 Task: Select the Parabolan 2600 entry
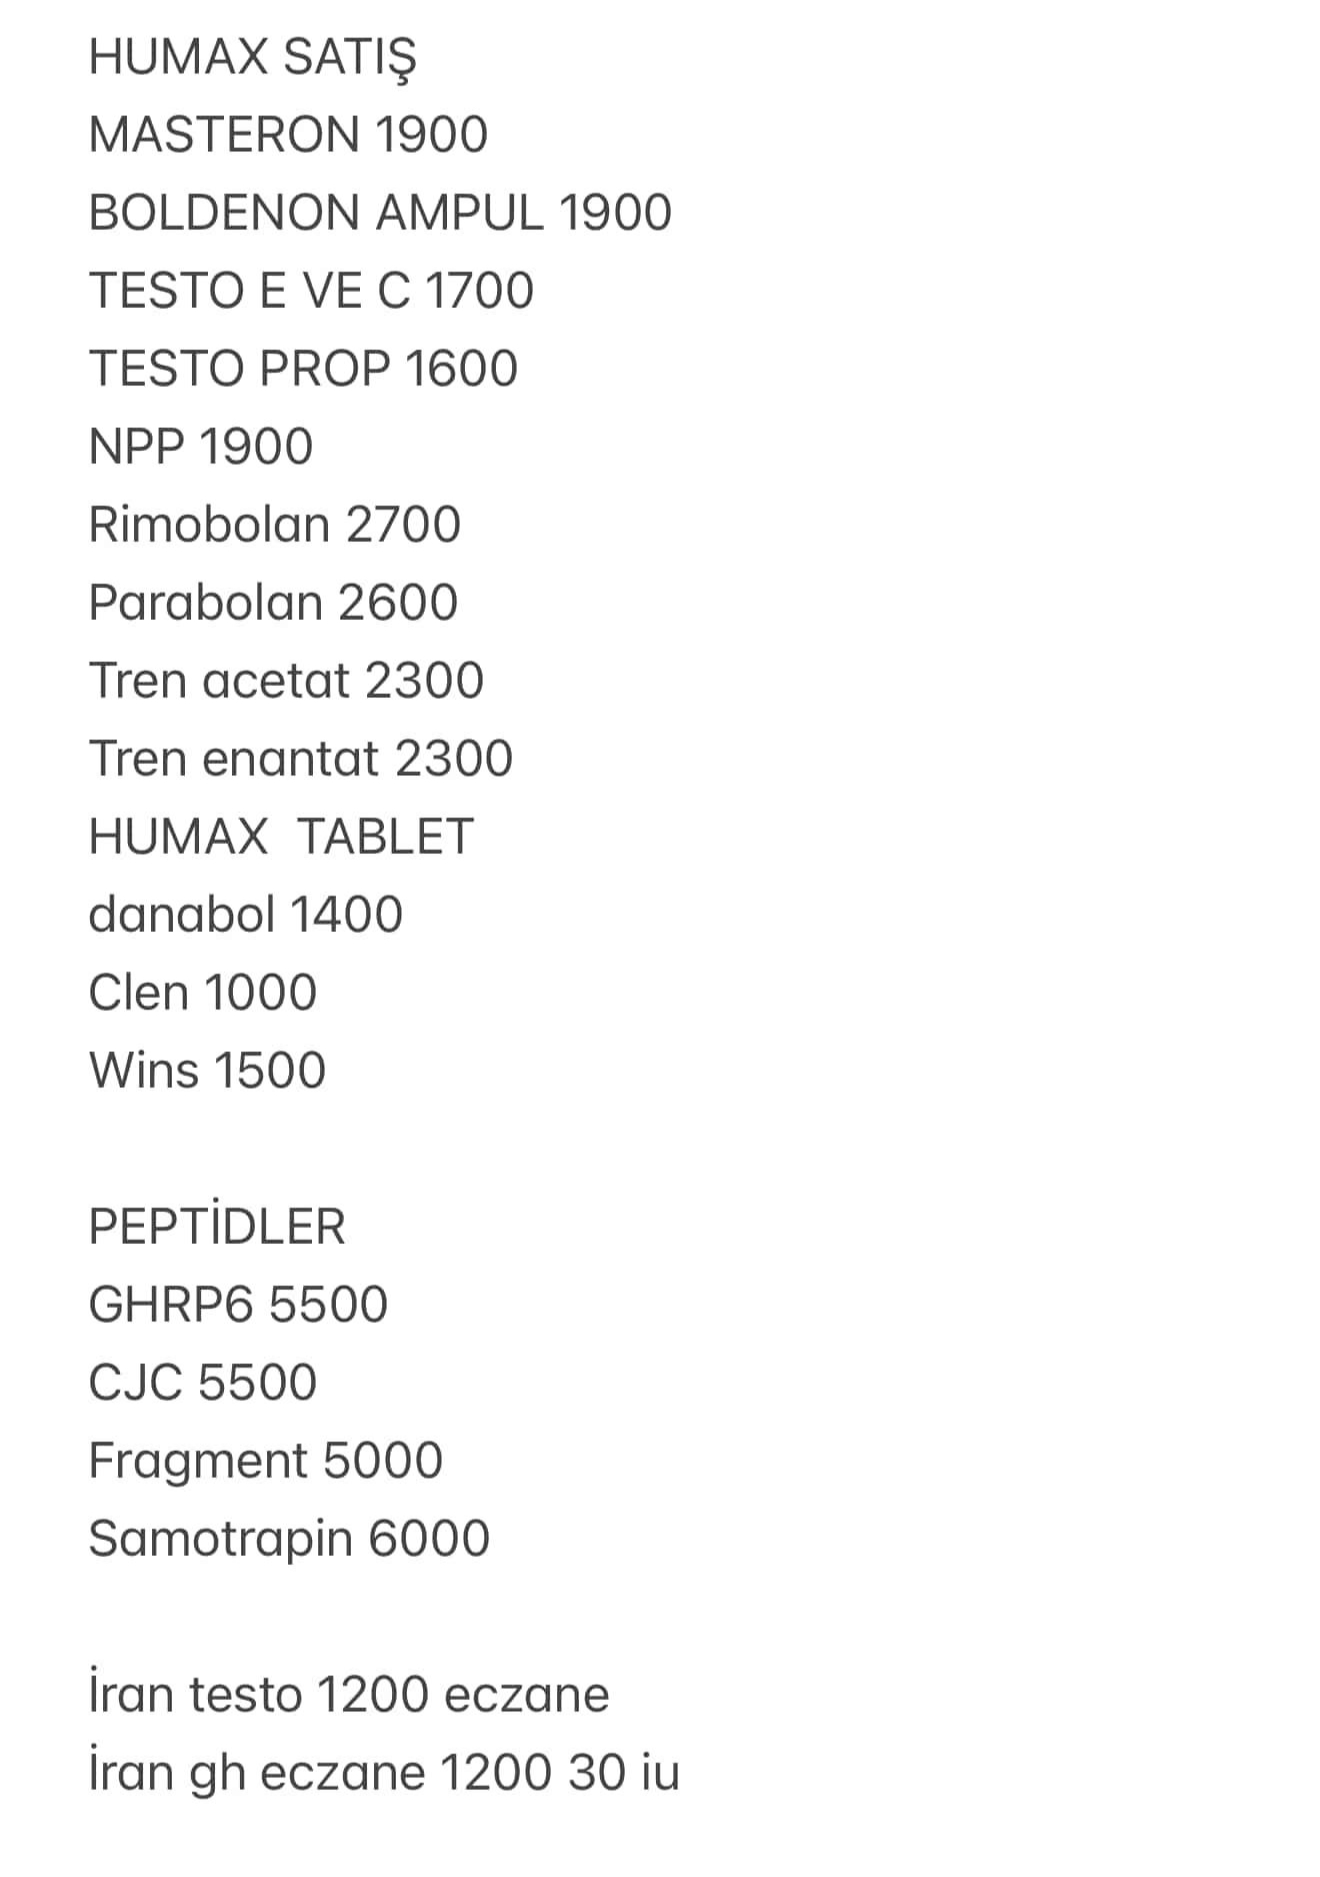pos(273,602)
